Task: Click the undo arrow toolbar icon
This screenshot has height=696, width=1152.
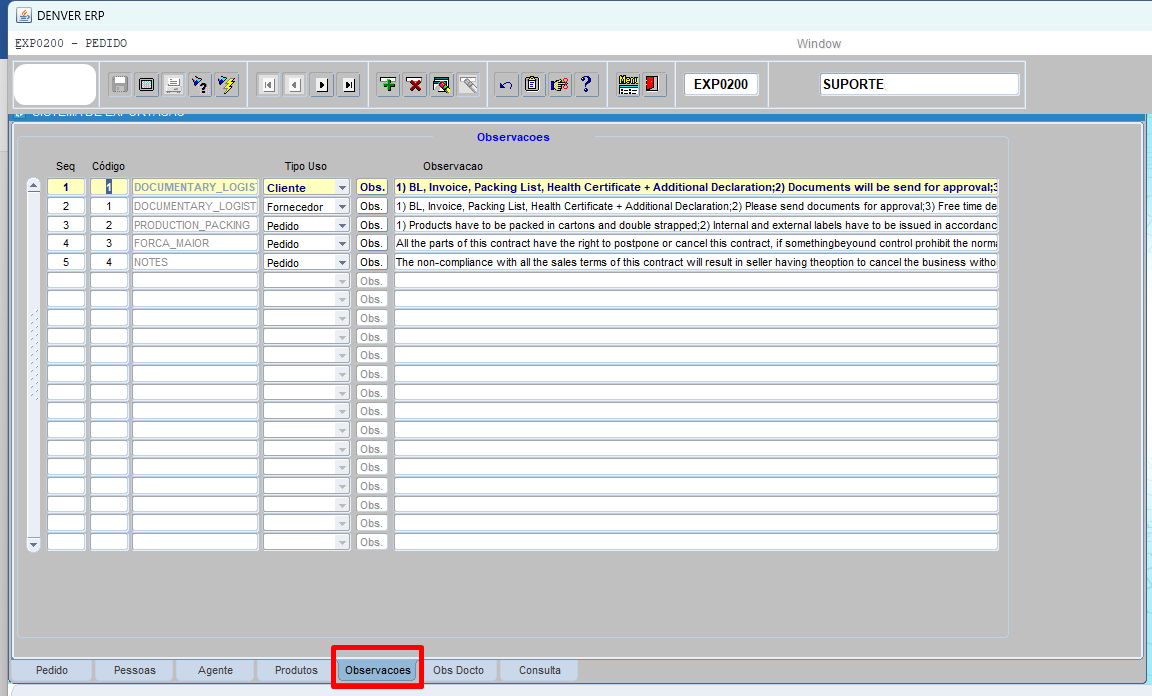Action: pyautogui.click(x=506, y=85)
